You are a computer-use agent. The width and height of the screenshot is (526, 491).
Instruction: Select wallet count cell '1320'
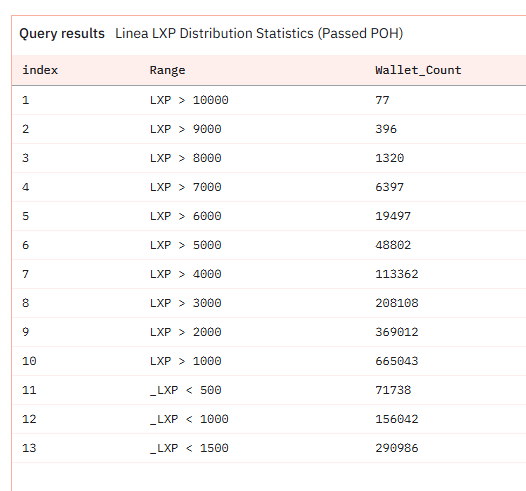click(389, 158)
